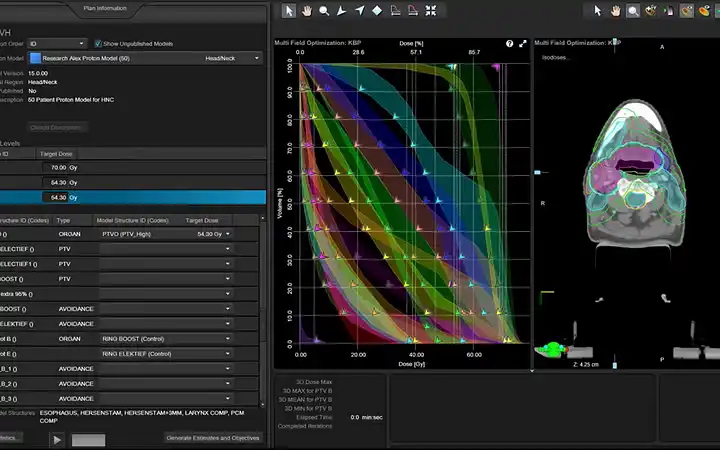
Task: Select the zoom magnifier in DVH toolbar
Action: 324,11
